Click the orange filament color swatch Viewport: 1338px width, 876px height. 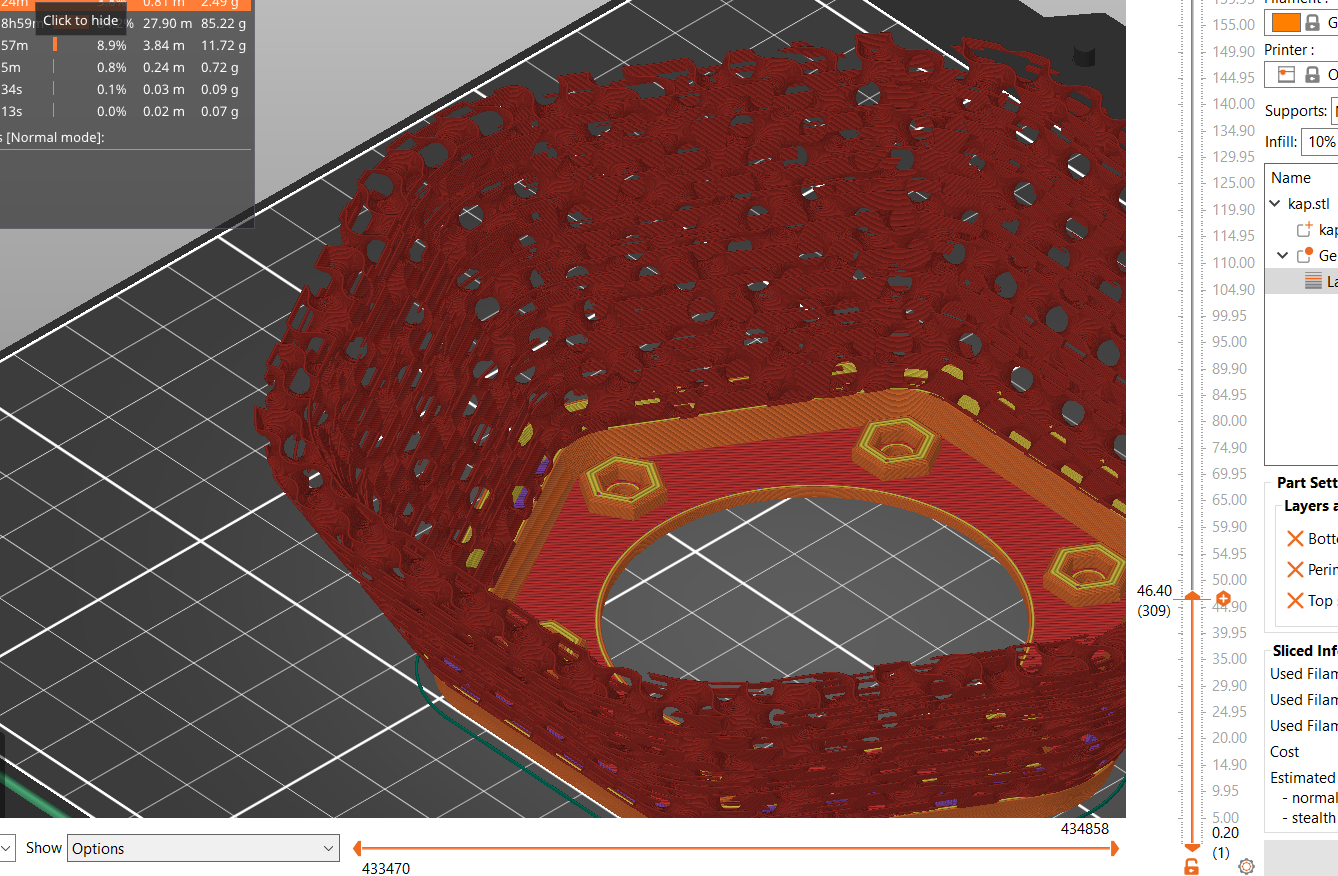1284,23
